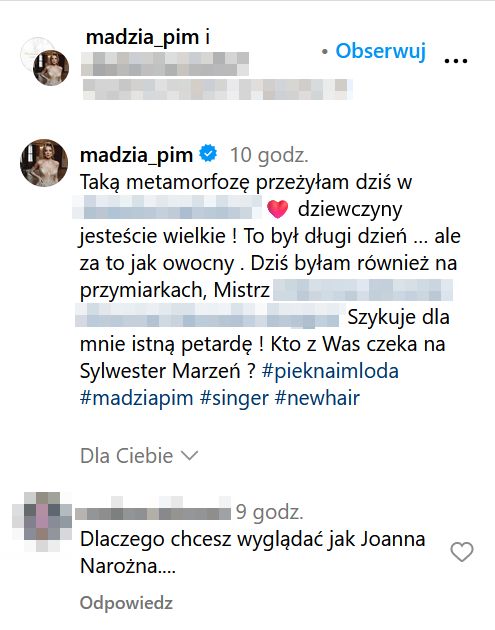Click the Obserwuj follow button
The height and width of the screenshot is (630, 495).
pos(380,51)
